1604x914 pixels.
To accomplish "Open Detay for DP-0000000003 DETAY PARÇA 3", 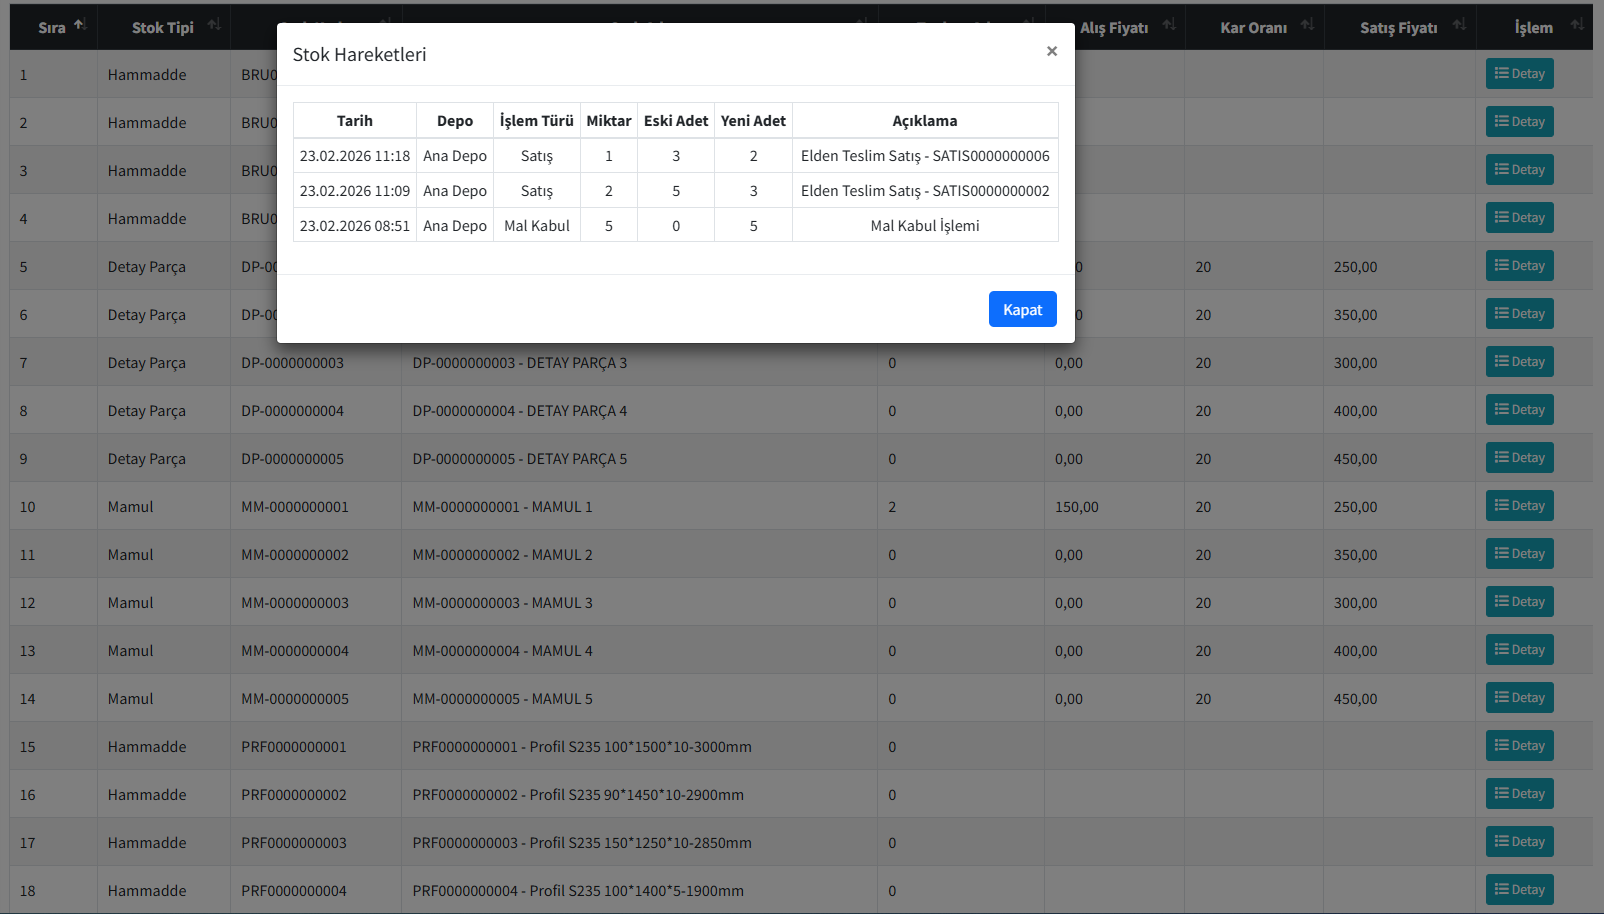I will (1519, 362).
